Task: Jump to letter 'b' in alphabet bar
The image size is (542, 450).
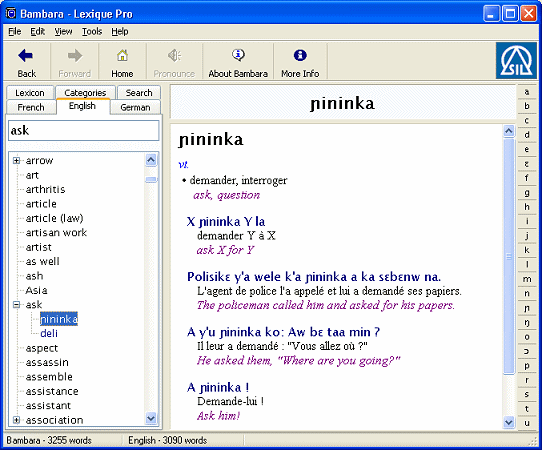Action: (527, 106)
